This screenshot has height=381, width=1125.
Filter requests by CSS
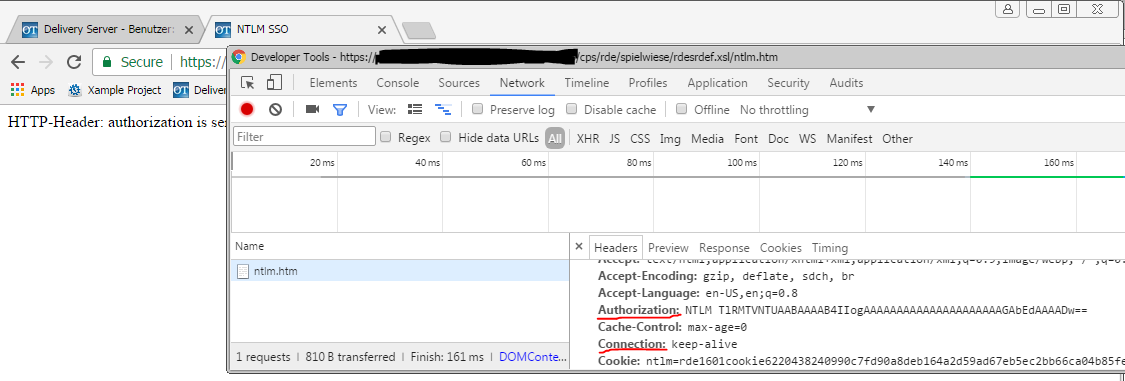tap(640, 138)
